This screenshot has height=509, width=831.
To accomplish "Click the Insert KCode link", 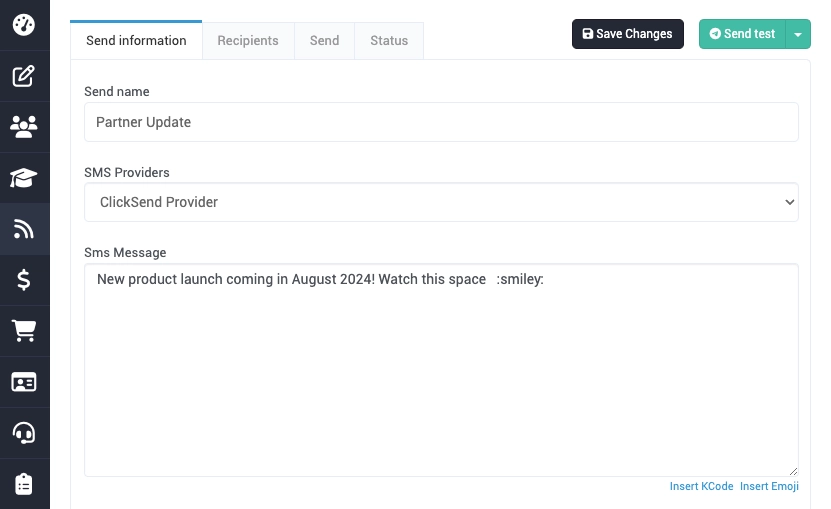I will click(701, 487).
